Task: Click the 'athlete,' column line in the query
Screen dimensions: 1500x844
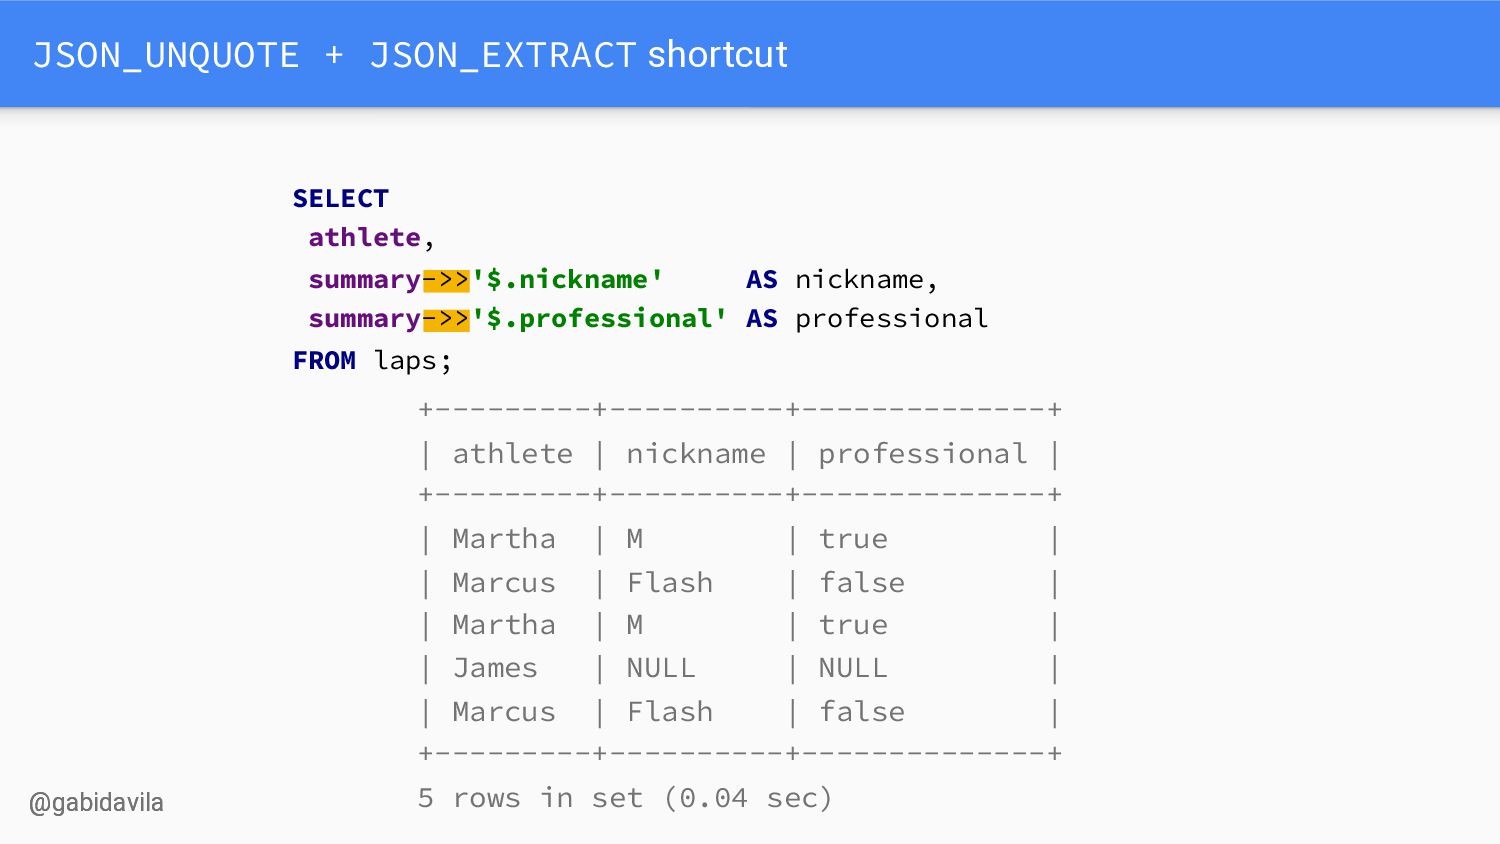Action: point(371,238)
